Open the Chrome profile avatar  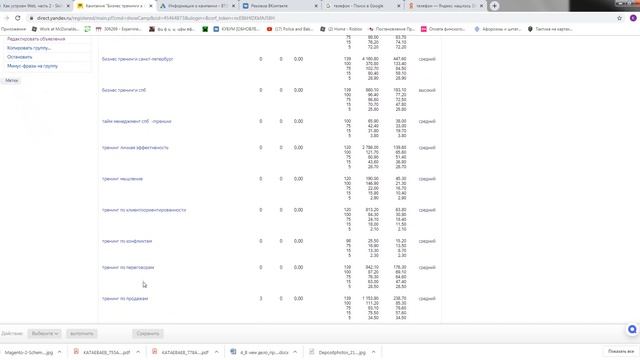pos(633,18)
